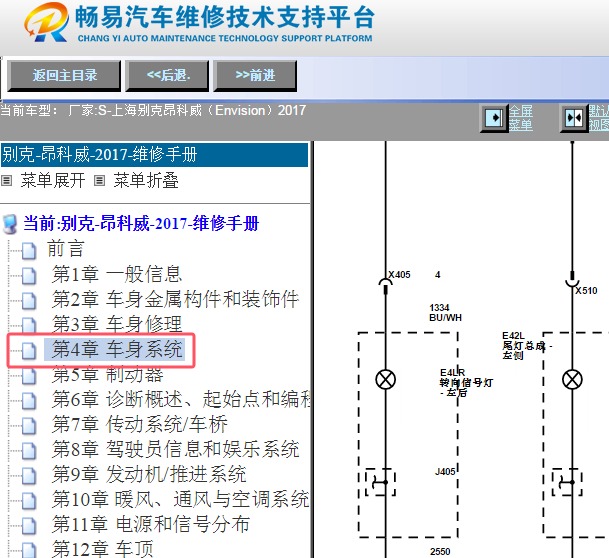The width and height of the screenshot is (609, 558).
Task: Click the page icon beside 第5章
Action: coord(29,375)
